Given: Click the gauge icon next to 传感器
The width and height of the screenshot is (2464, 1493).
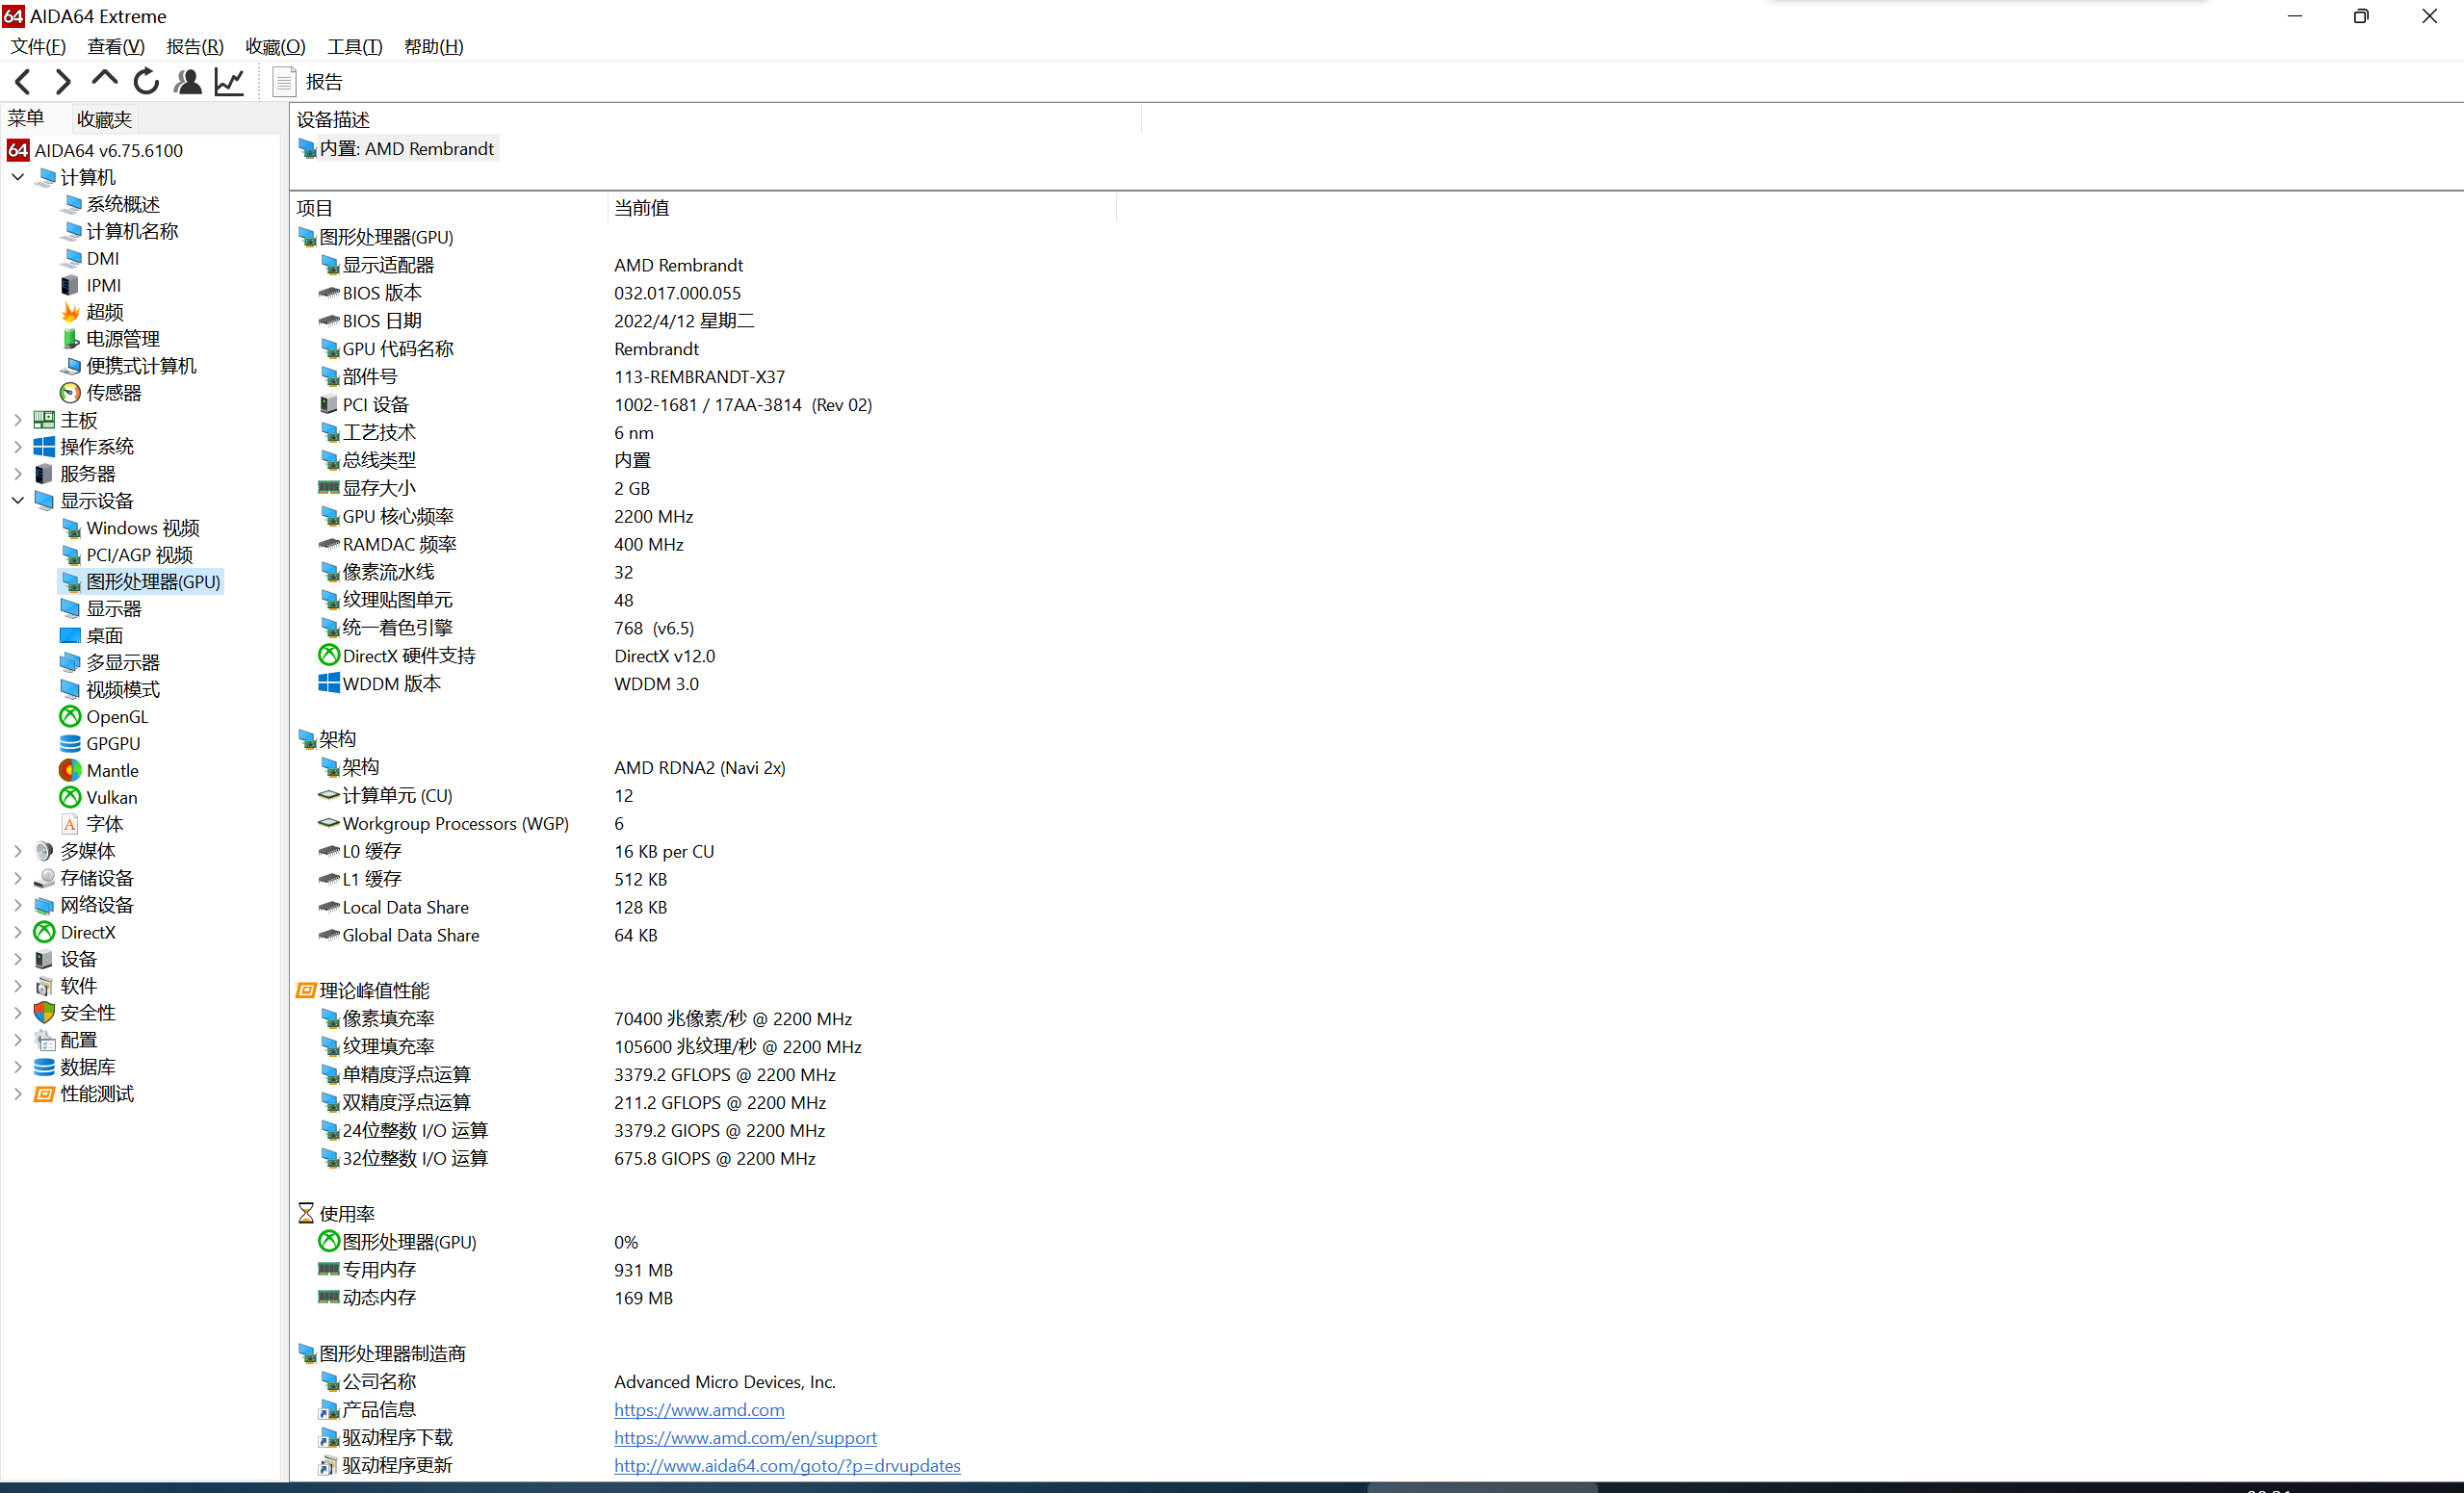Looking at the screenshot, I should pyautogui.click(x=70, y=393).
